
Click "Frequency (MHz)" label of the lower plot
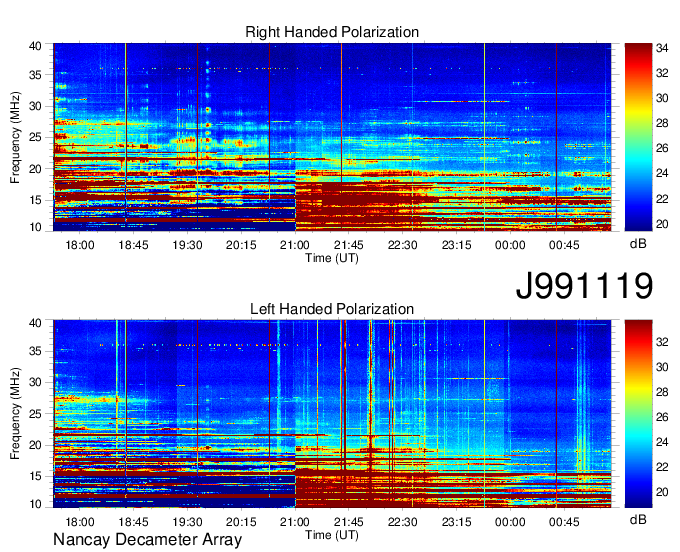[15, 414]
